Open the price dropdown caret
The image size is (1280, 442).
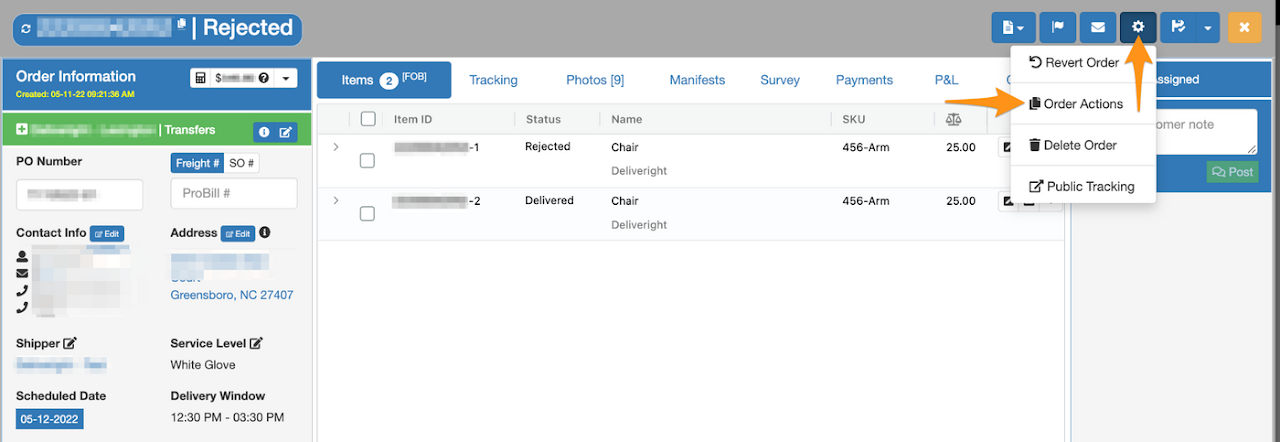click(x=286, y=78)
